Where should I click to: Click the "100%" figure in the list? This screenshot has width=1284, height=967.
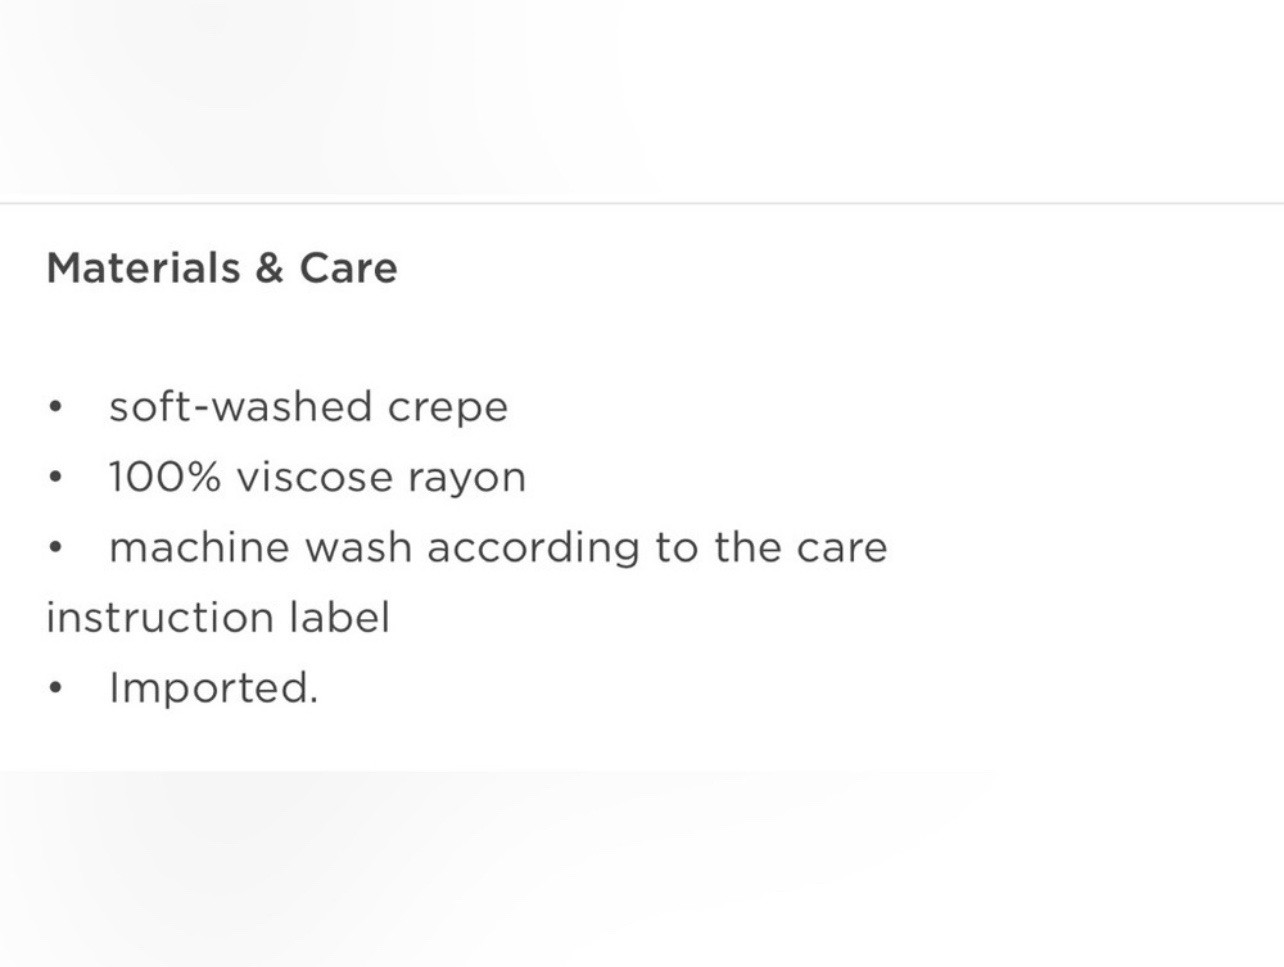(x=164, y=477)
